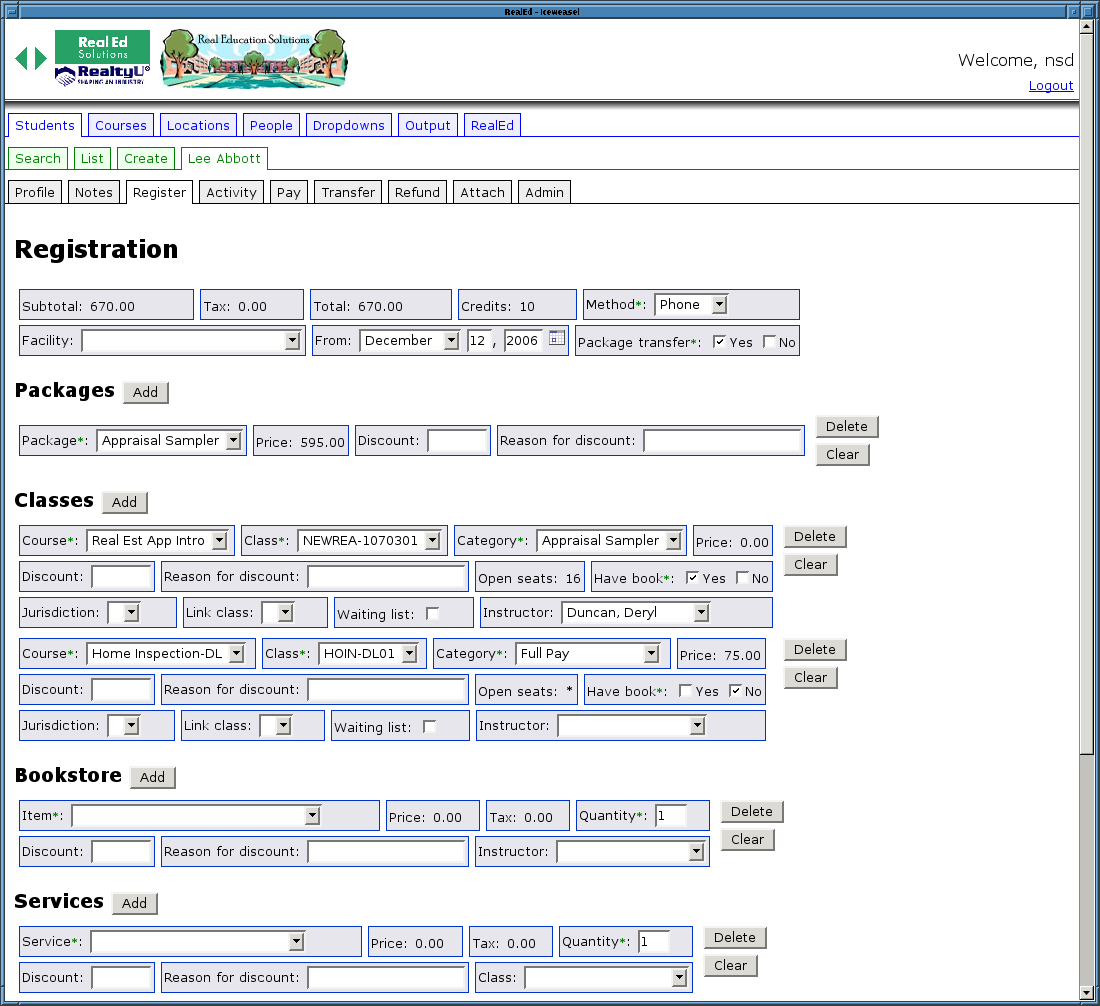Click Delete for the Bookstore item
The width and height of the screenshot is (1100, 1006).
(752, 811)
